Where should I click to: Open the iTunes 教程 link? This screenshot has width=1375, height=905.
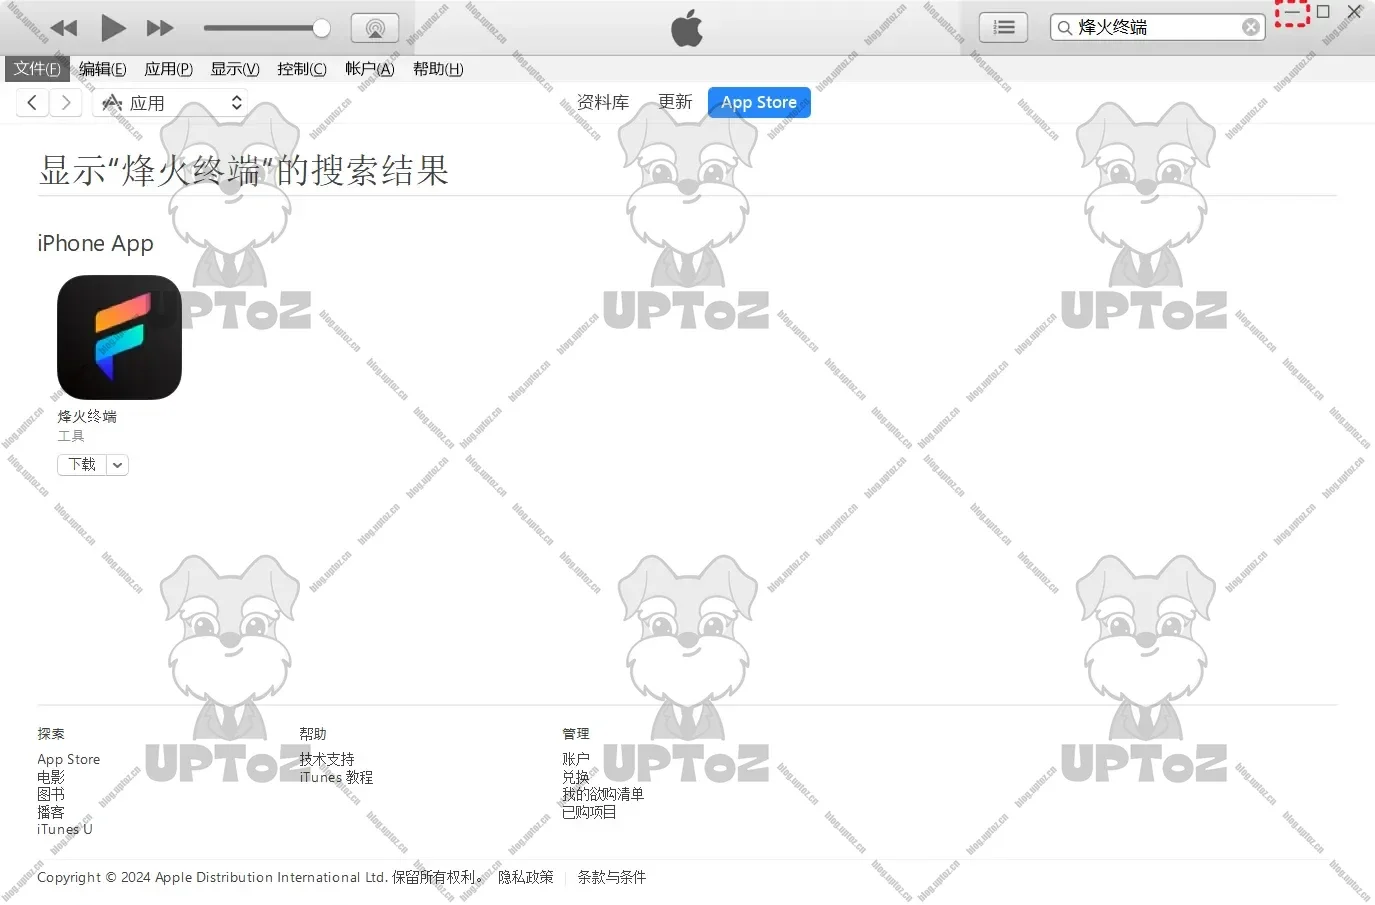(336, 777)
